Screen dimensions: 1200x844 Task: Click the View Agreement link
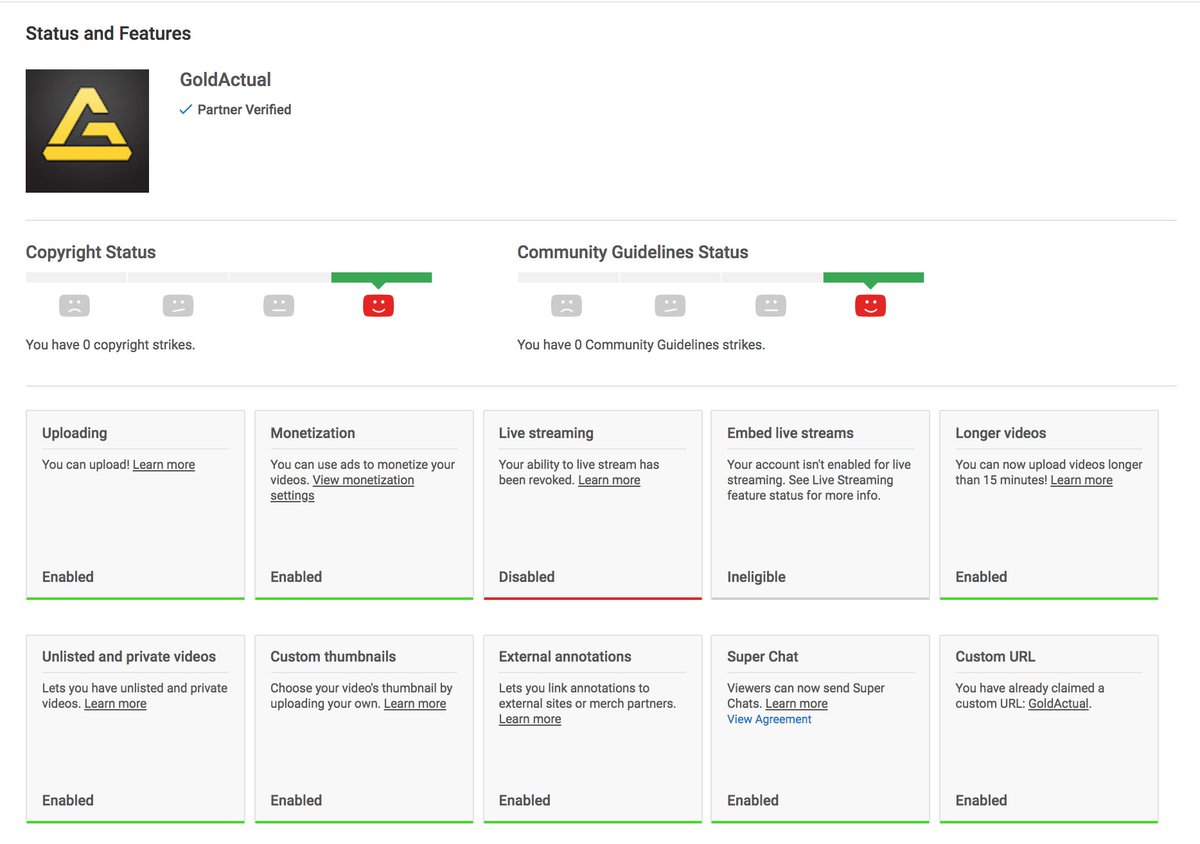tap(769, 719)
